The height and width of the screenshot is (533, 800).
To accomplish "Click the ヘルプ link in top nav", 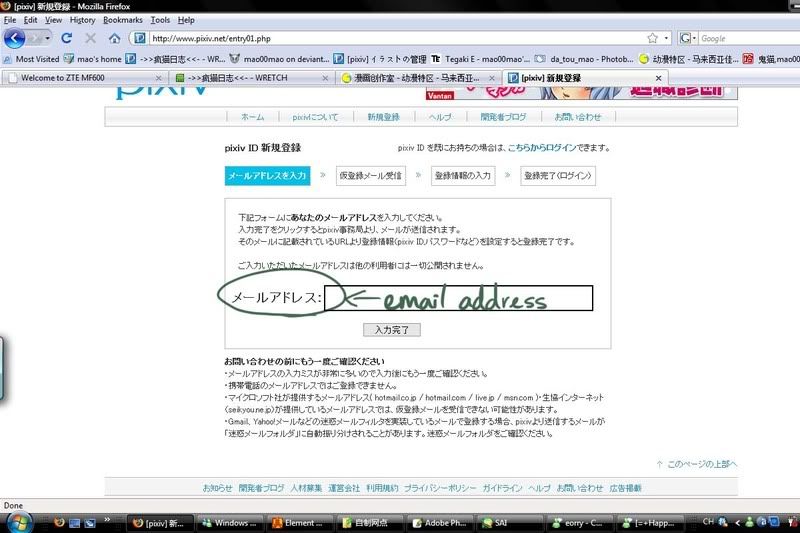I will point(440,117).
